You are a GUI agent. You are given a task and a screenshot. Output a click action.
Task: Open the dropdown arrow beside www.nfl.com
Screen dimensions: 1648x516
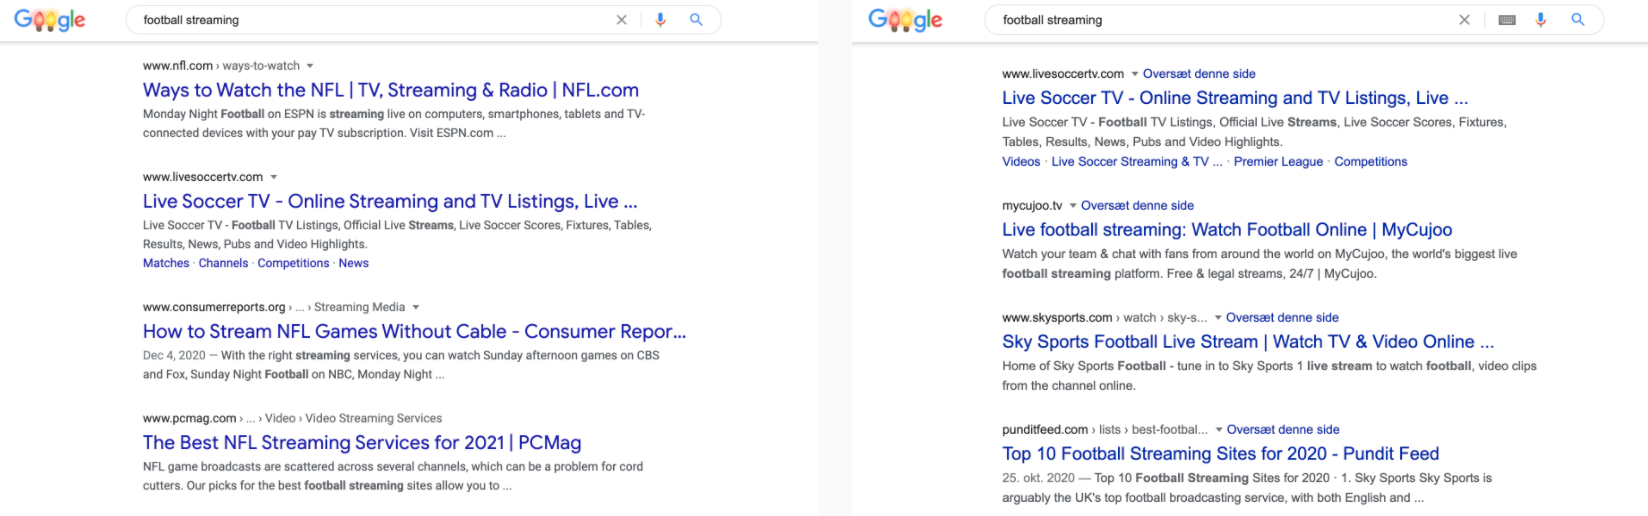(x=310, y=67)
